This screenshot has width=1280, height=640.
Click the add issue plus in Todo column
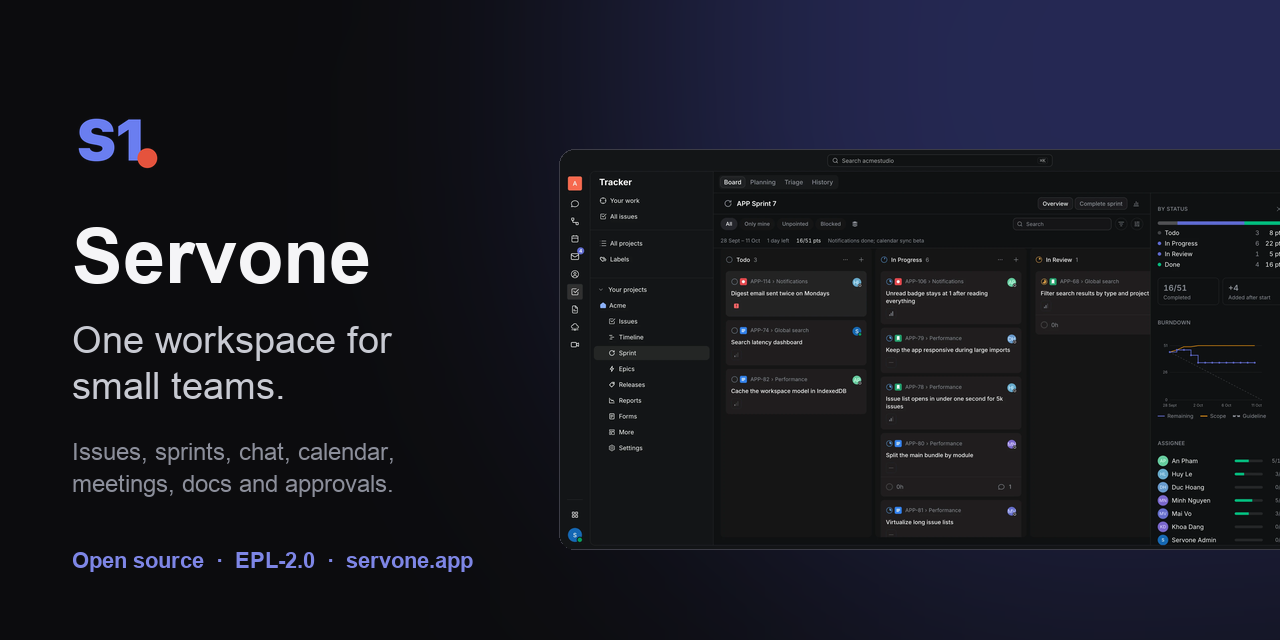pos(861,260)
